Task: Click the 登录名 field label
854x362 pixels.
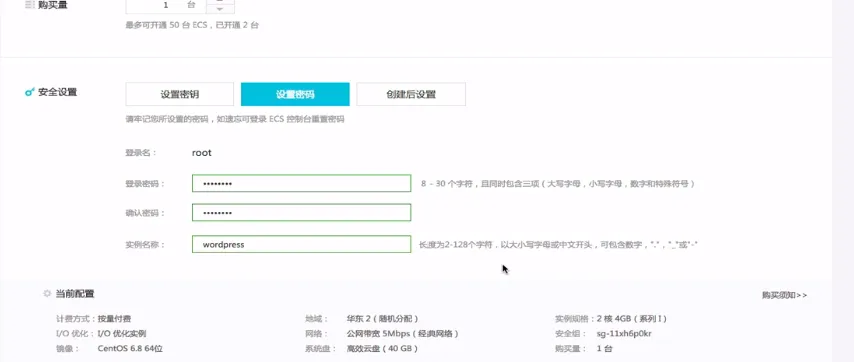Action: tap(141, 153)
